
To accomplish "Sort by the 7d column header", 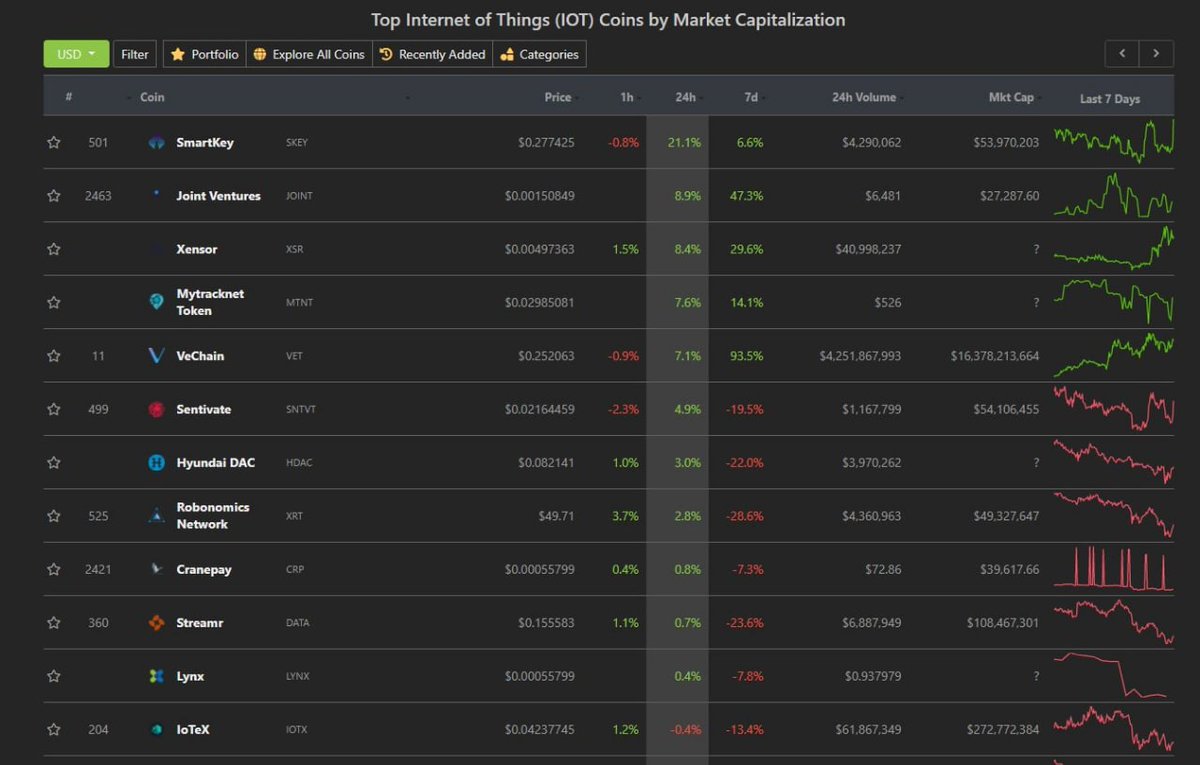I will click(751, 97).
